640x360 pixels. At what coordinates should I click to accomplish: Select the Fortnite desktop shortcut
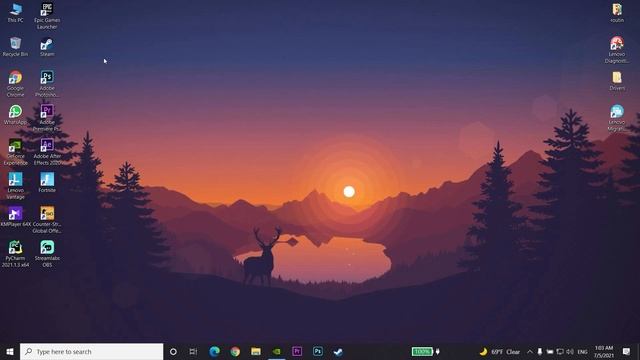[47, 183]
